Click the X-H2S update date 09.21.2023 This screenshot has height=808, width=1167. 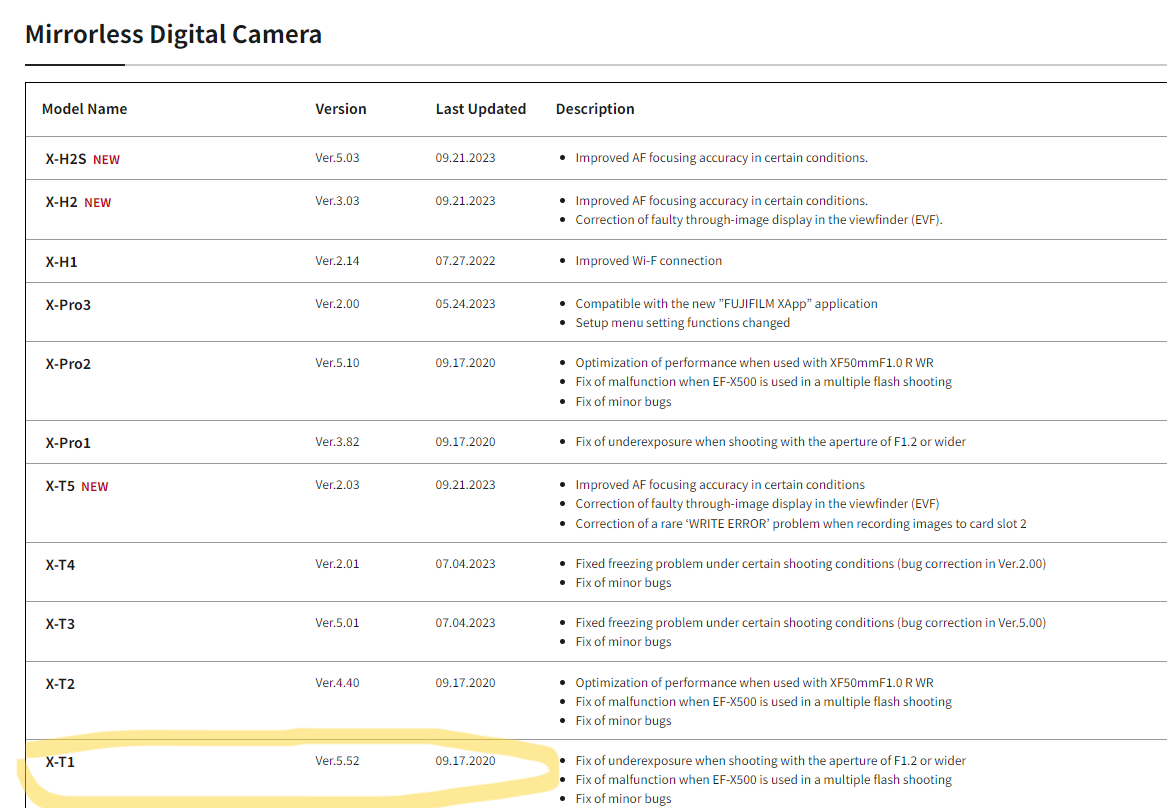(465, 158)
